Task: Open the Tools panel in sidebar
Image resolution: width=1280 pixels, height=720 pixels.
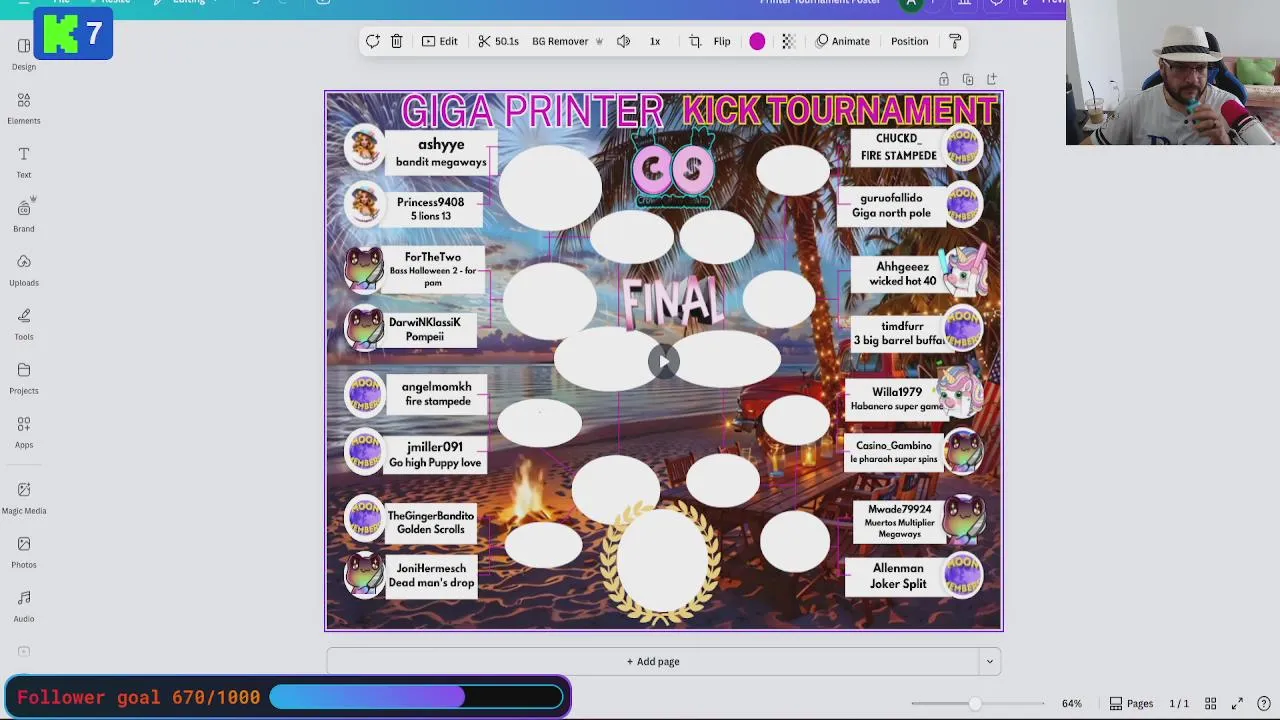Action: pos(24,325)
